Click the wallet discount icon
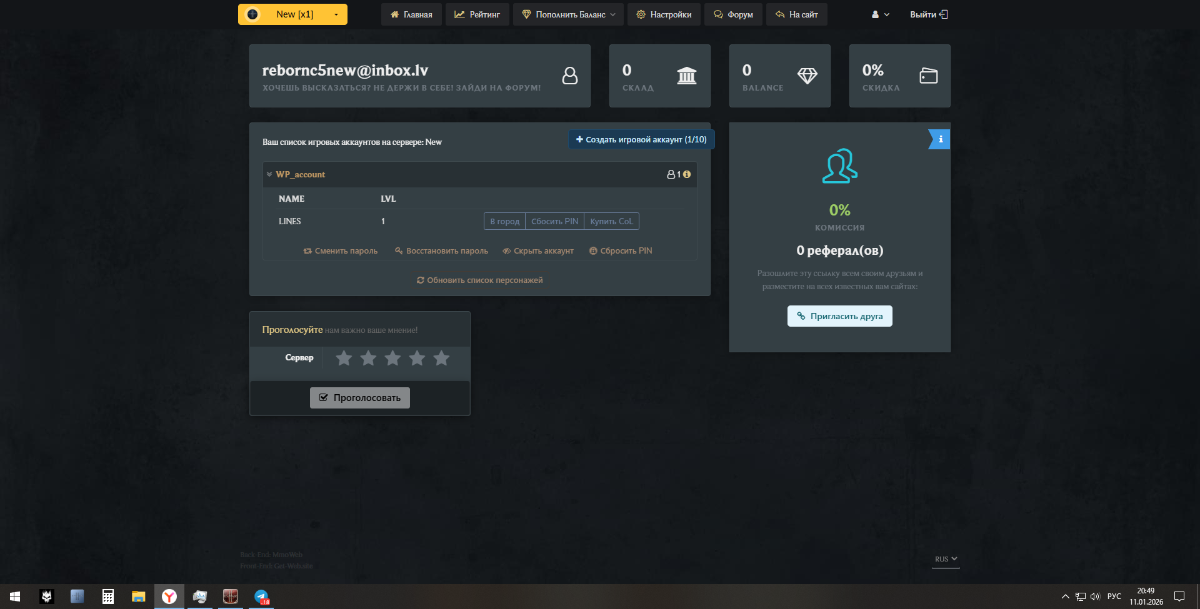The image size is (1200, 609). [x=928, y=76]
